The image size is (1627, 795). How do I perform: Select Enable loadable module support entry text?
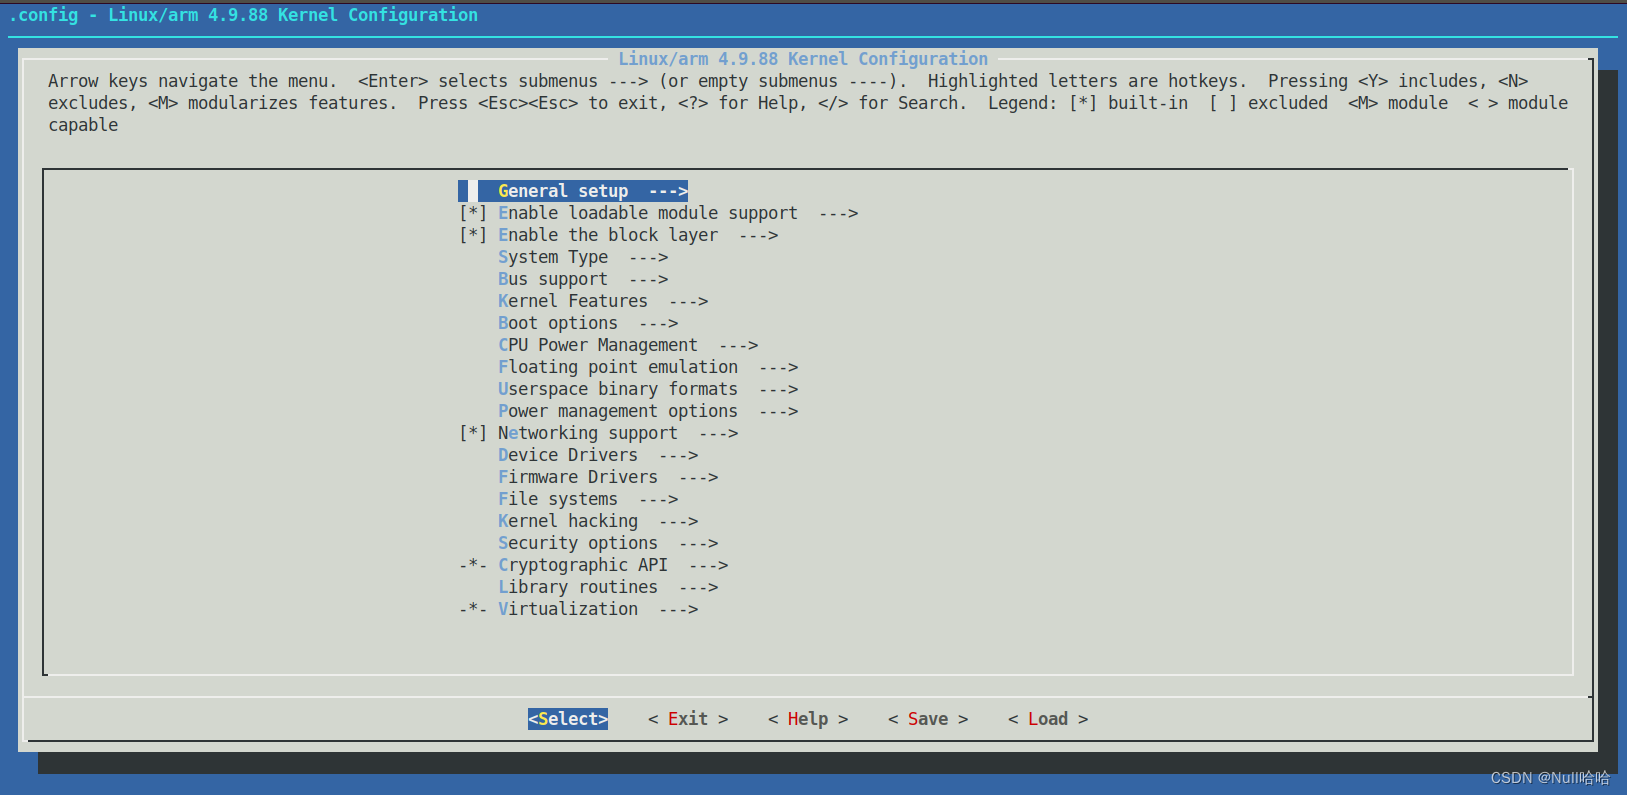pyautogui.click(x=648, y=213)
